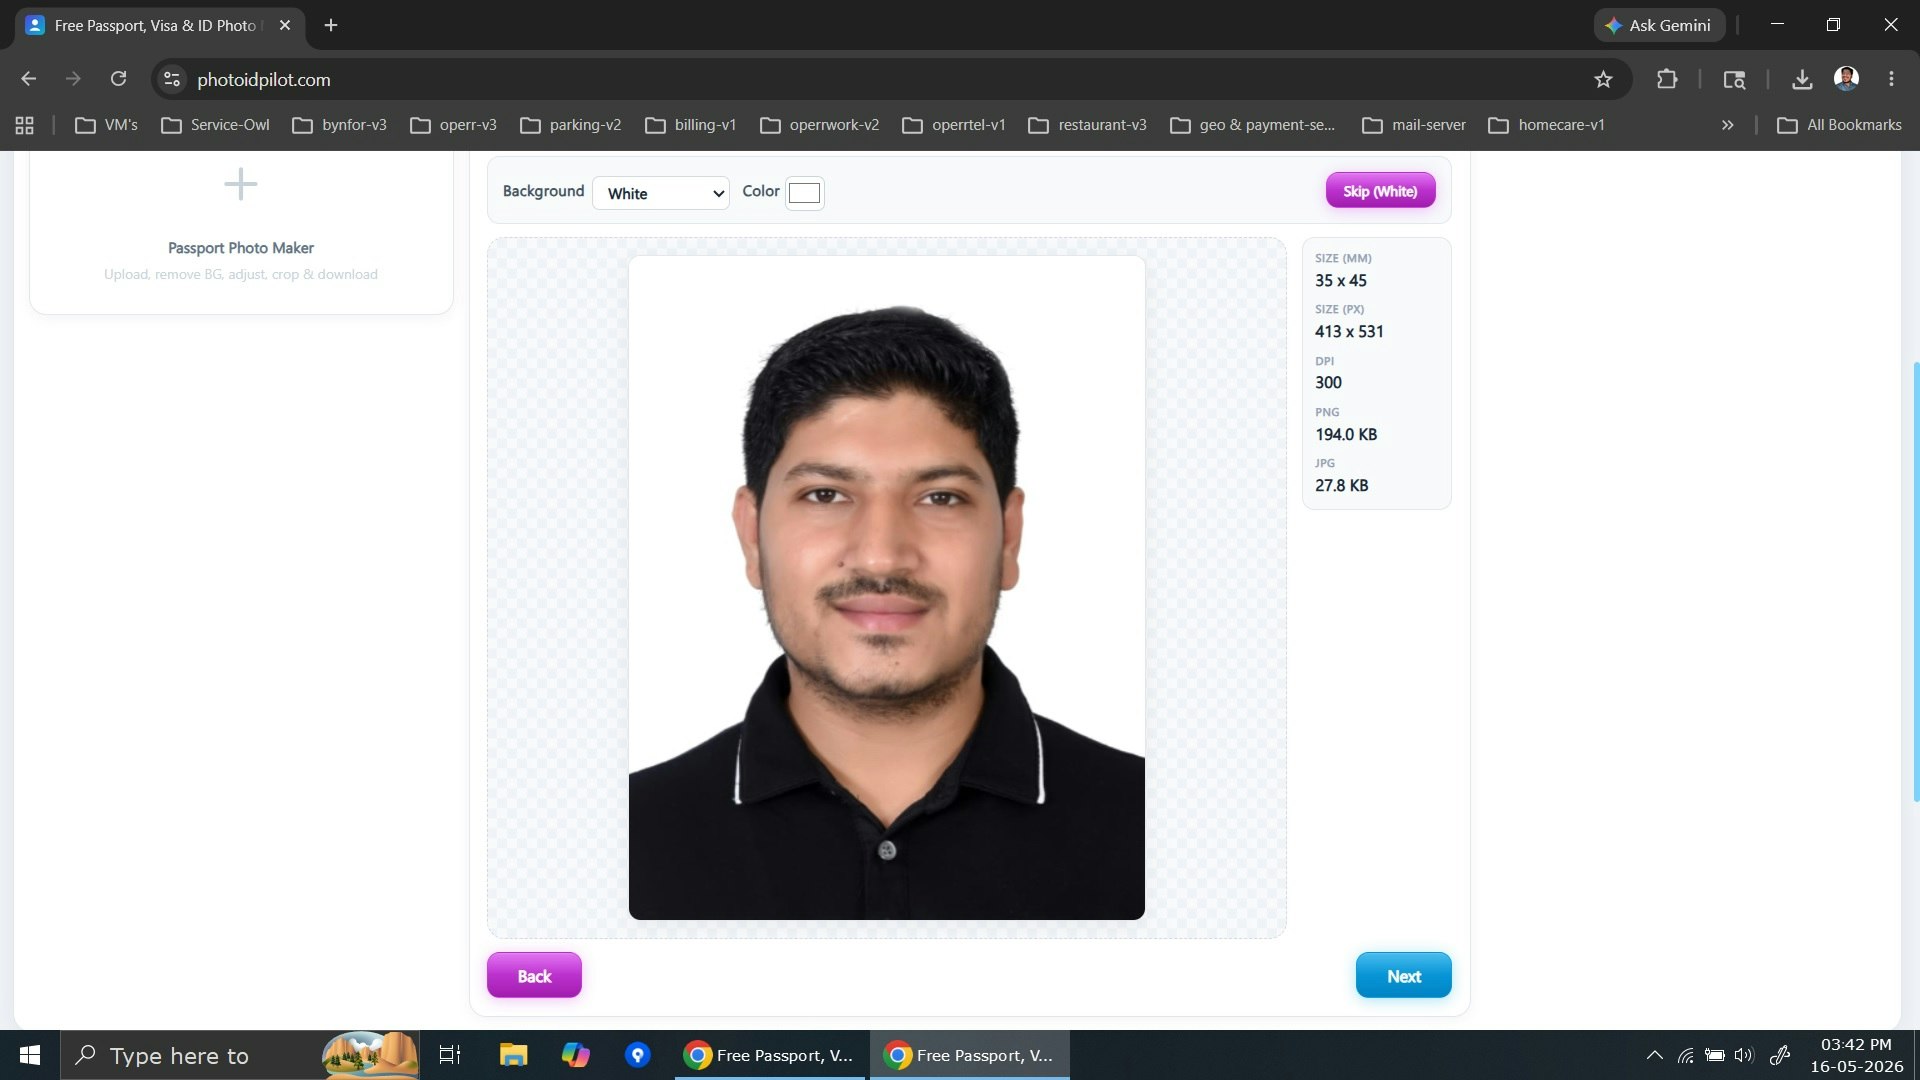Close the Free Passport tab

(285, 25)
